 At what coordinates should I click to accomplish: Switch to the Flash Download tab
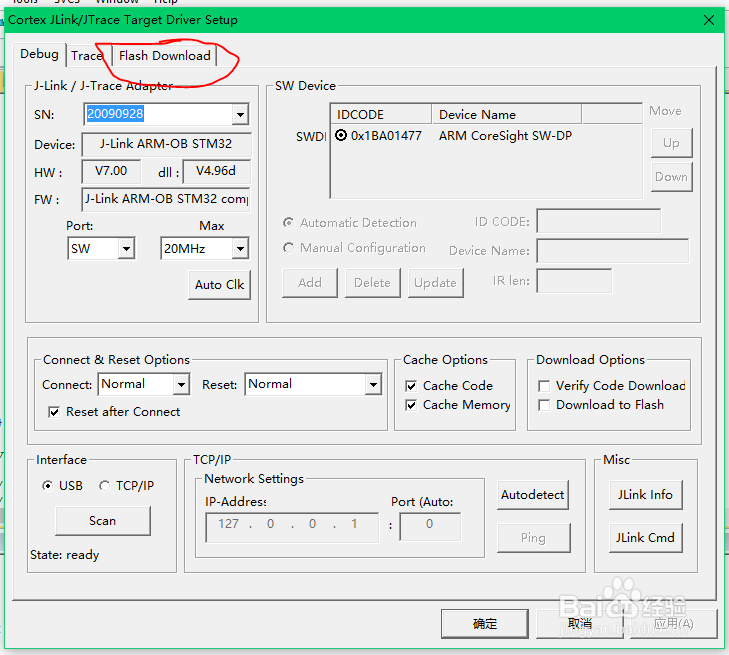click(165, 56)
